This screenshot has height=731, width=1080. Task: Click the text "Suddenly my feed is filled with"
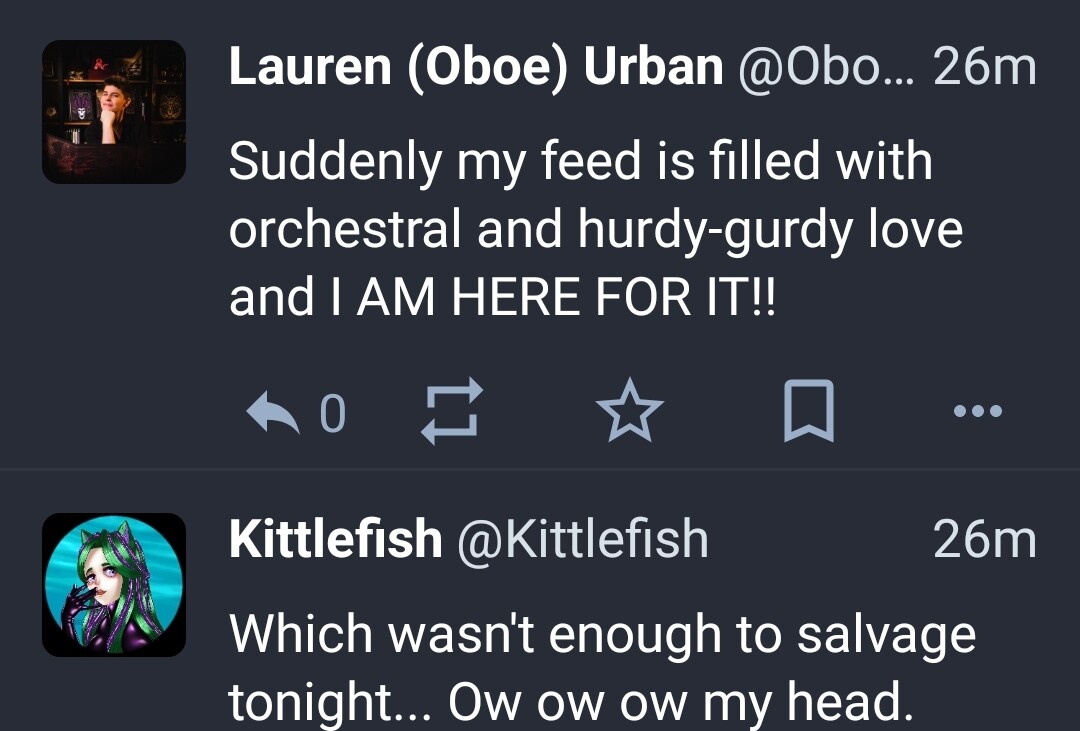pos(580,162)
